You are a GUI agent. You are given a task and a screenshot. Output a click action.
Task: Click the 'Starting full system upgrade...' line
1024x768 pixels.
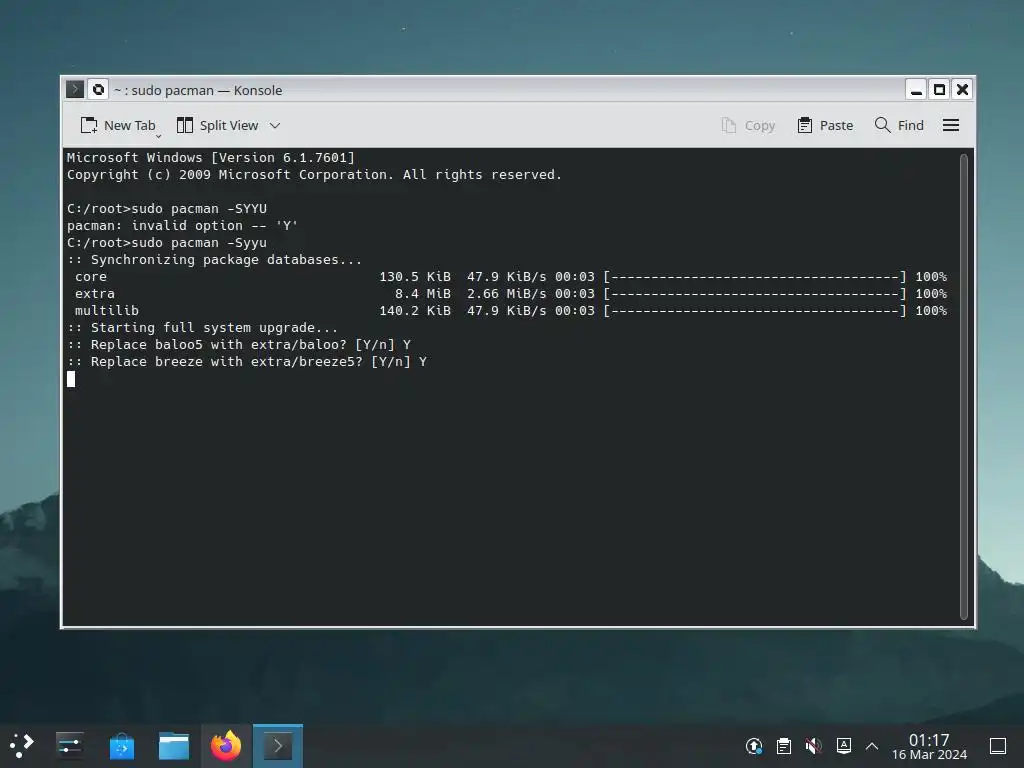pyautogui.click(x=202, y=328)
